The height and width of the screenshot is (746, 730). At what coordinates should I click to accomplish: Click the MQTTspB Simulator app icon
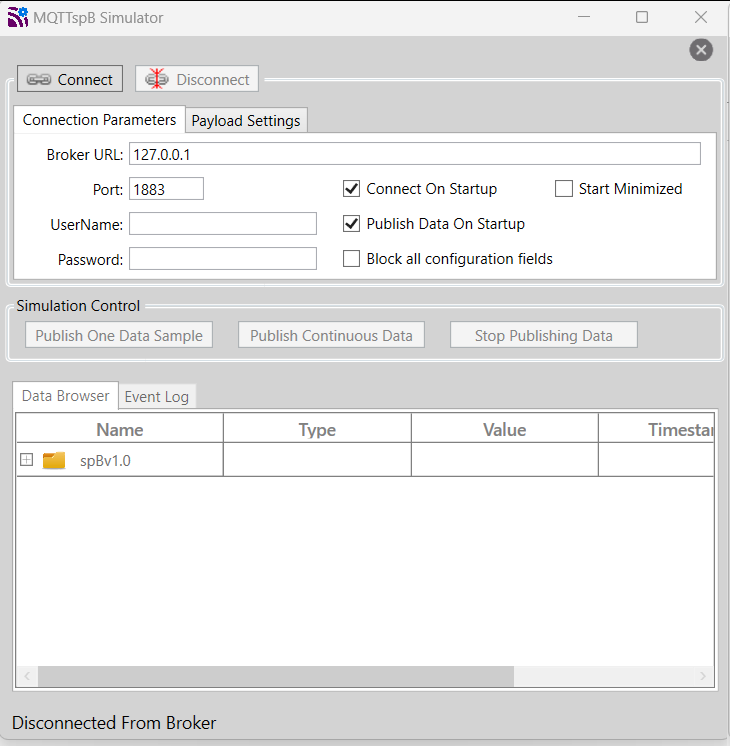pyautogui.click(x=18, y=17)
